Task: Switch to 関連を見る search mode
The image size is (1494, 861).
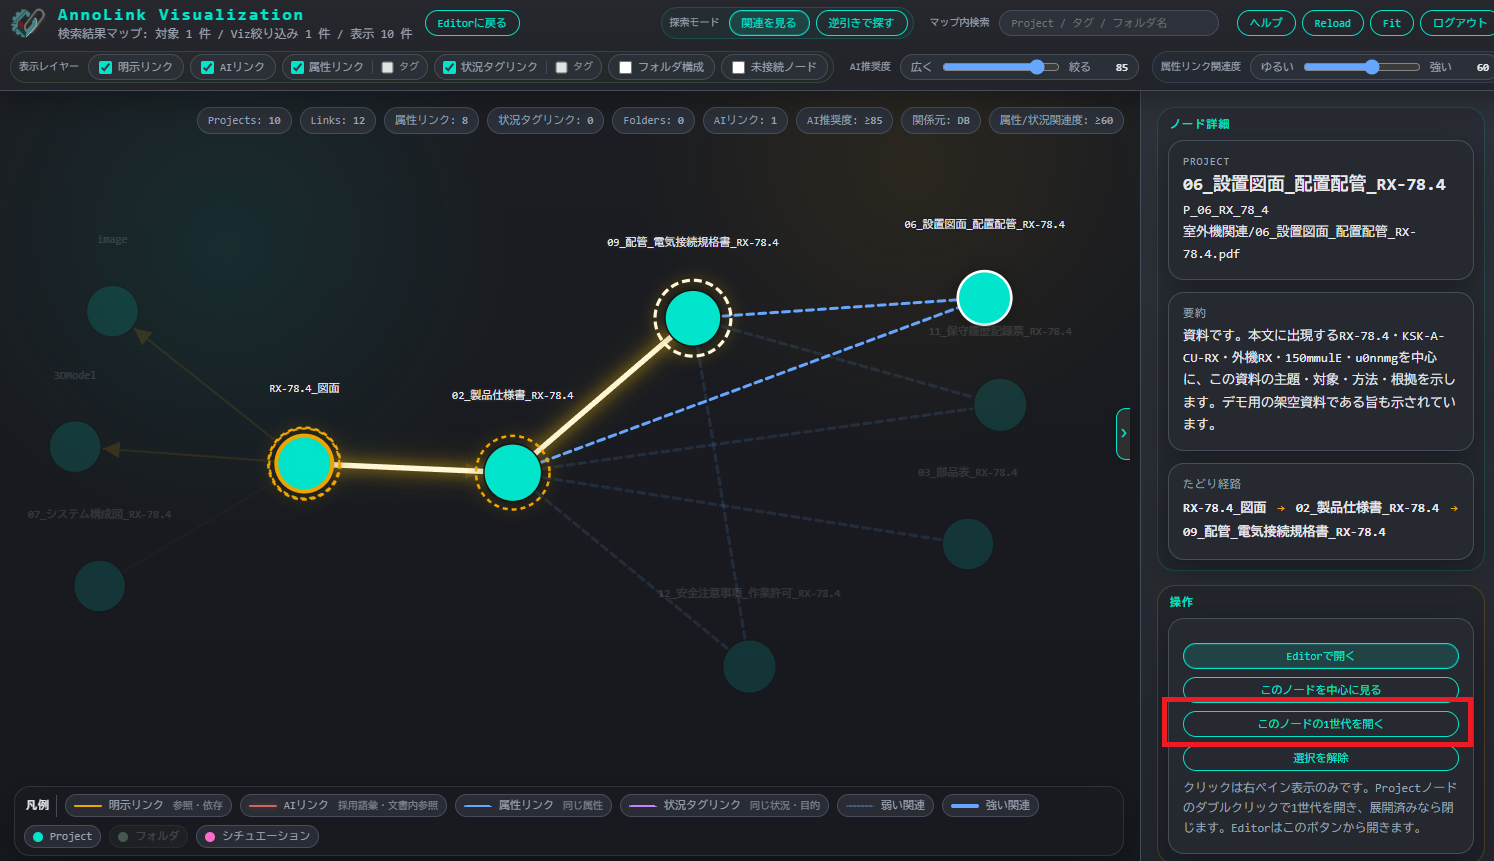Action: 769,23
